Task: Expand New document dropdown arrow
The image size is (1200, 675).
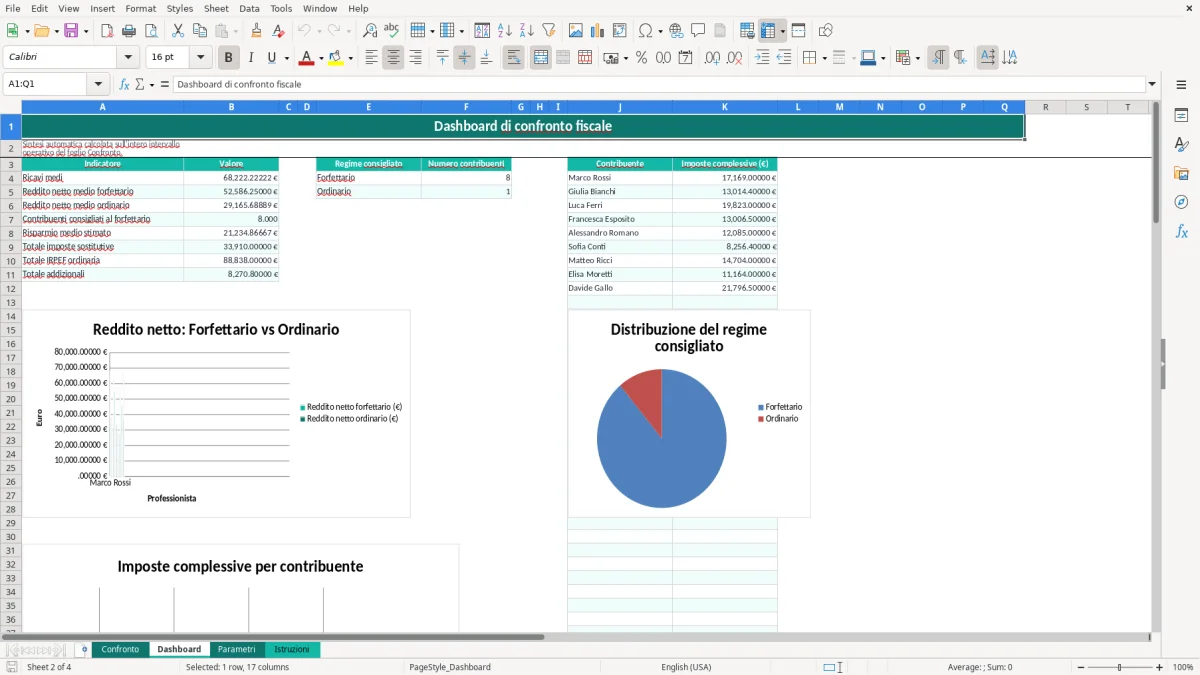Action: point(28,31)
